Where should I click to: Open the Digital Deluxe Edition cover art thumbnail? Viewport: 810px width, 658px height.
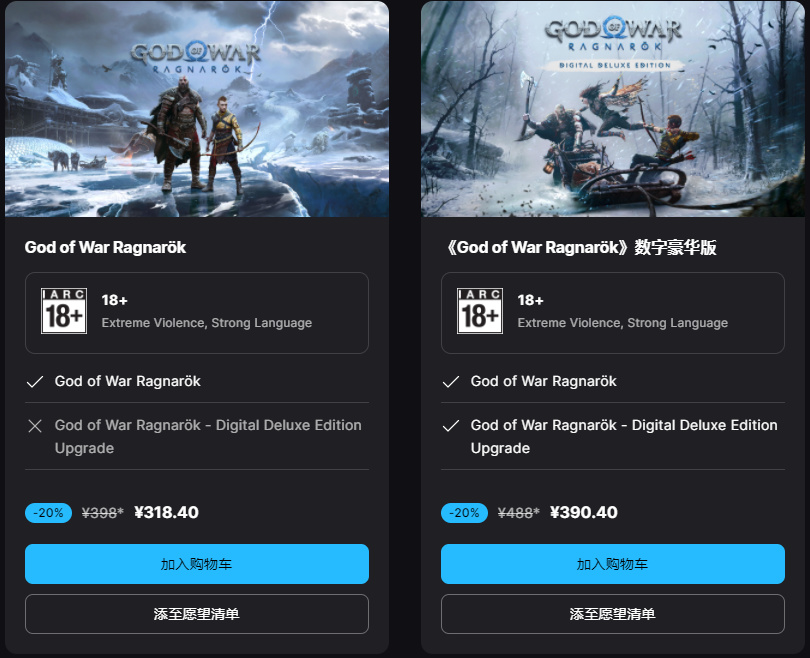point(613,109)
